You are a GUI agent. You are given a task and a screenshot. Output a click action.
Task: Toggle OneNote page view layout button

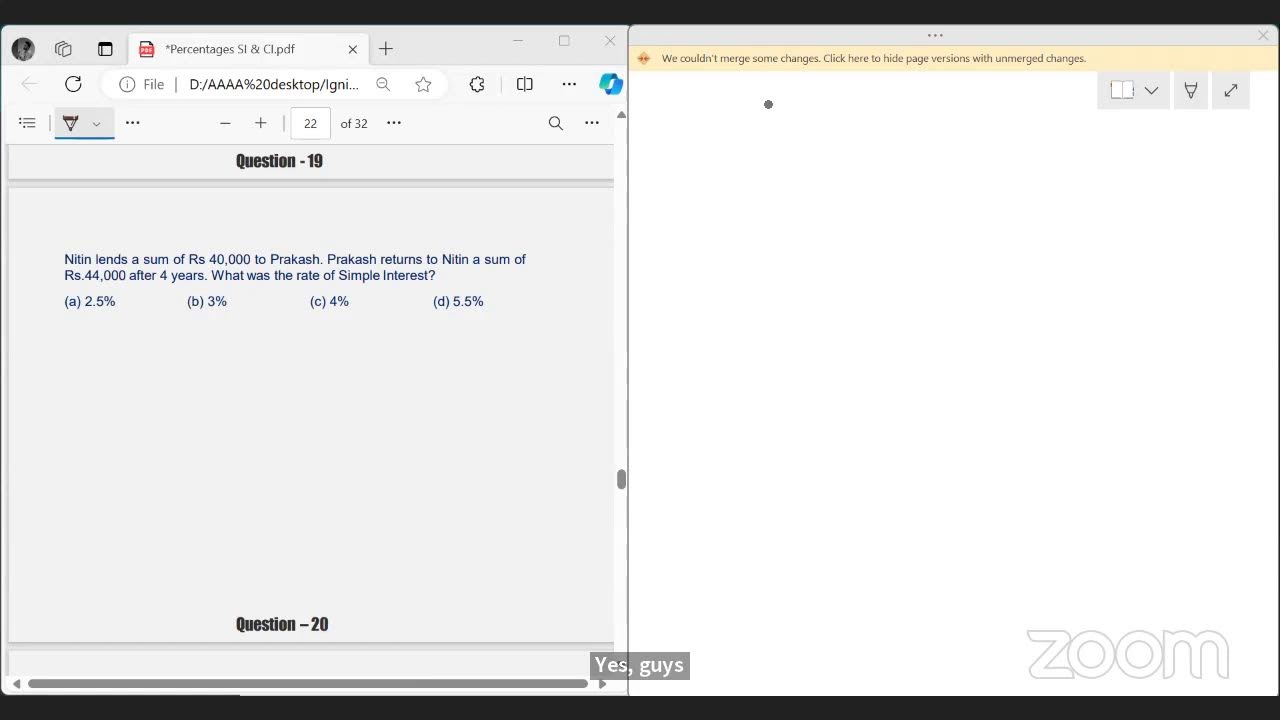click(1122, 90)
